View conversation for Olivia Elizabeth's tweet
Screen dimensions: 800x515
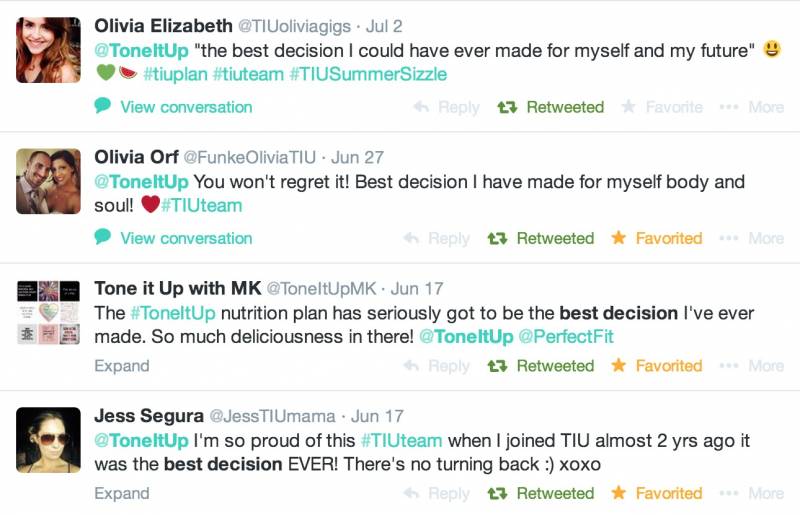pos(173,107)
